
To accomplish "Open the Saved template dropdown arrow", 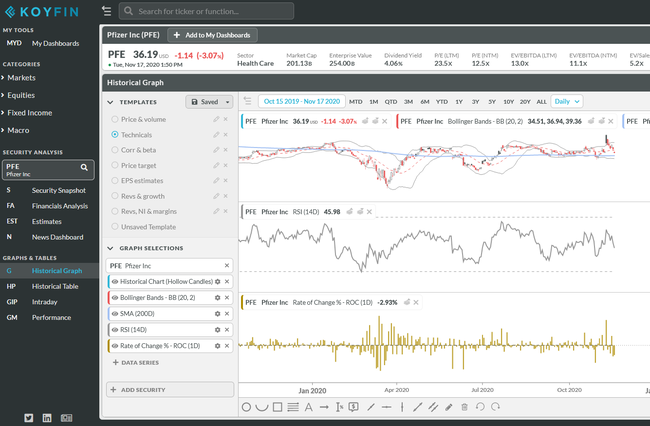I will pos(227,102).
